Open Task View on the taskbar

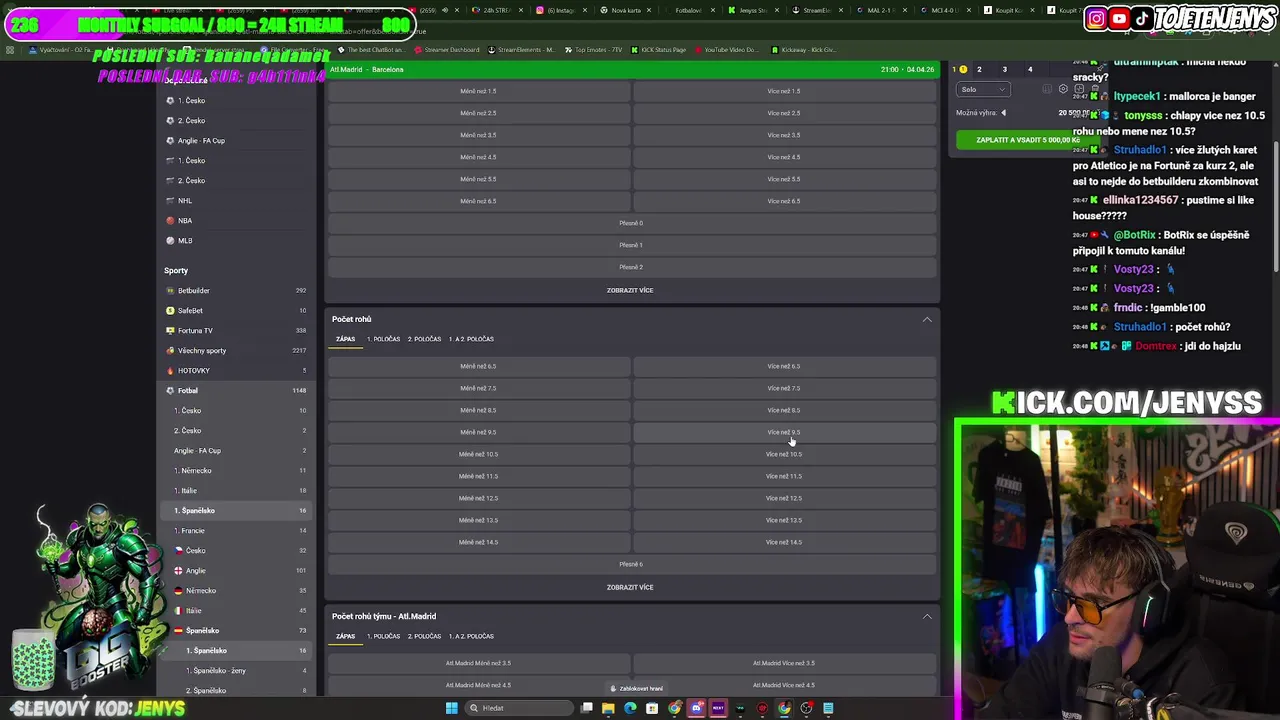(x=587, y=708)
